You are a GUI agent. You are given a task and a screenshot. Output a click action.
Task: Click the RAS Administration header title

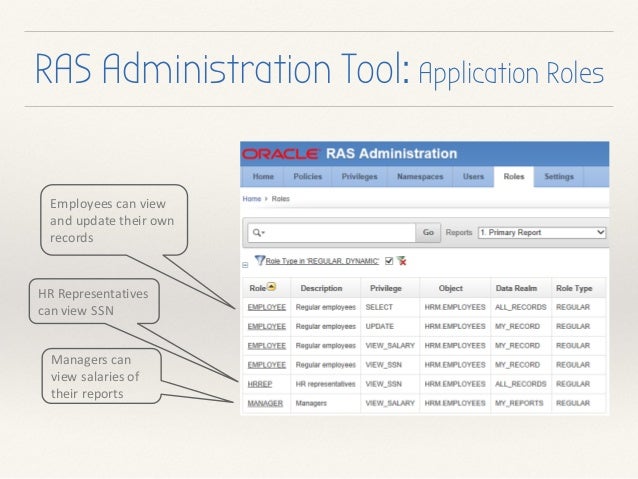(391, 153)
